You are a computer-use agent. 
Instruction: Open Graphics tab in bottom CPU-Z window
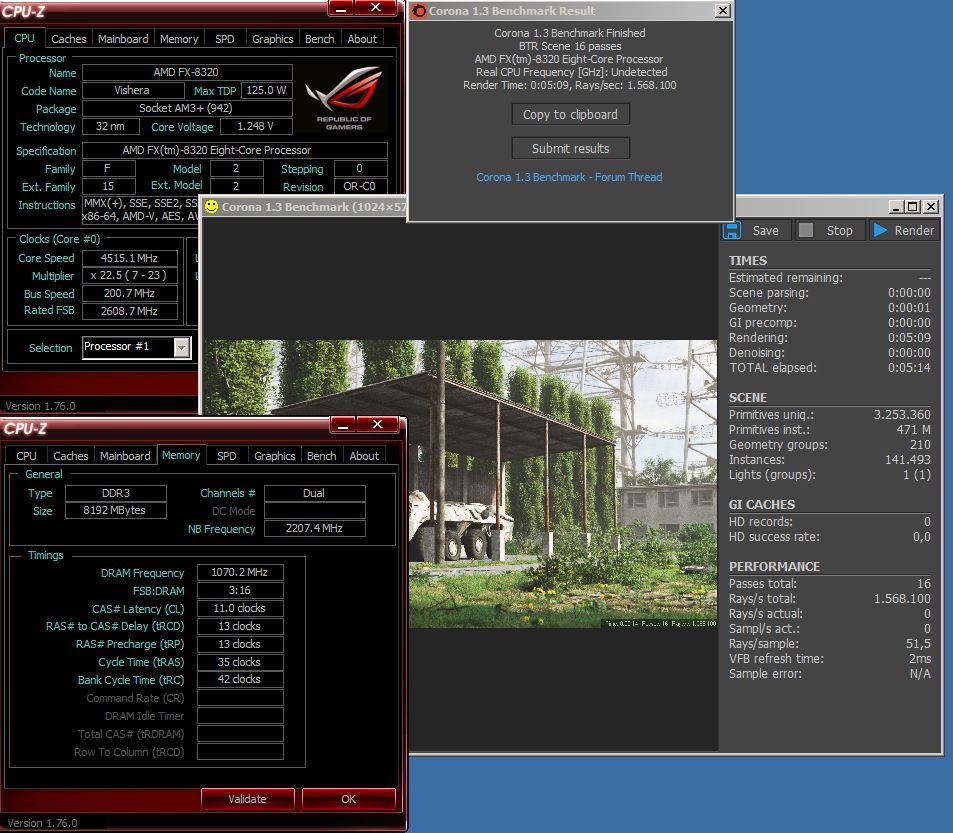pos(275,456)
